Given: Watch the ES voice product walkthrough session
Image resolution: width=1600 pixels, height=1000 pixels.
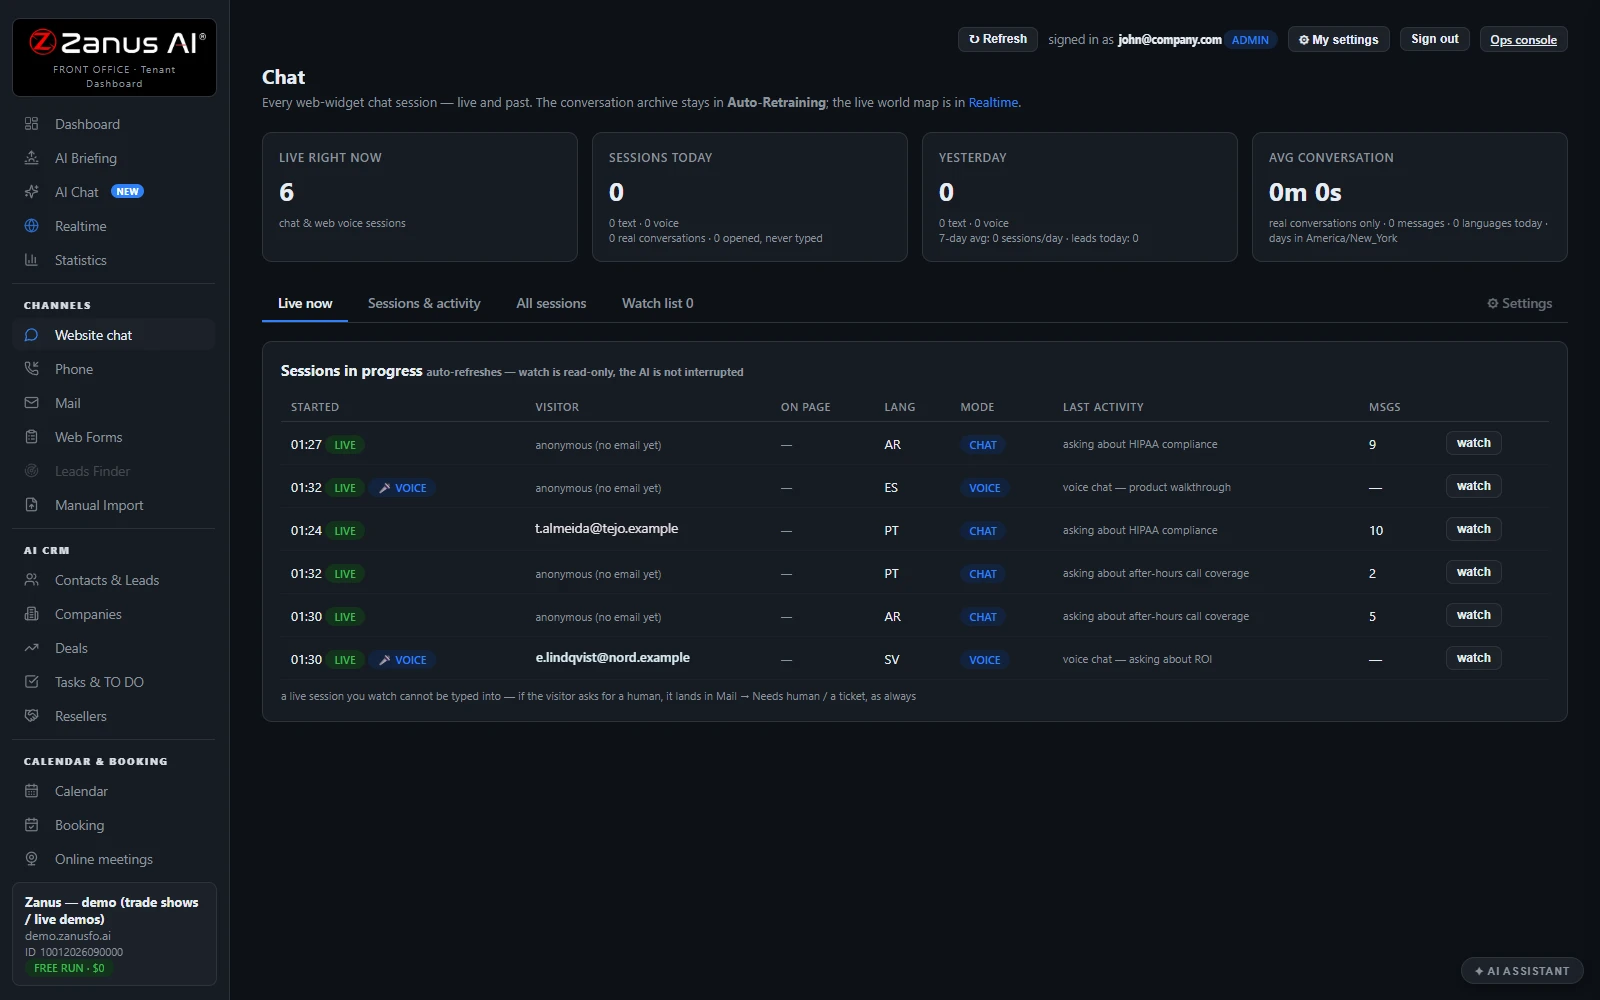Looking at the screenshot, I should click(1473, 486).
